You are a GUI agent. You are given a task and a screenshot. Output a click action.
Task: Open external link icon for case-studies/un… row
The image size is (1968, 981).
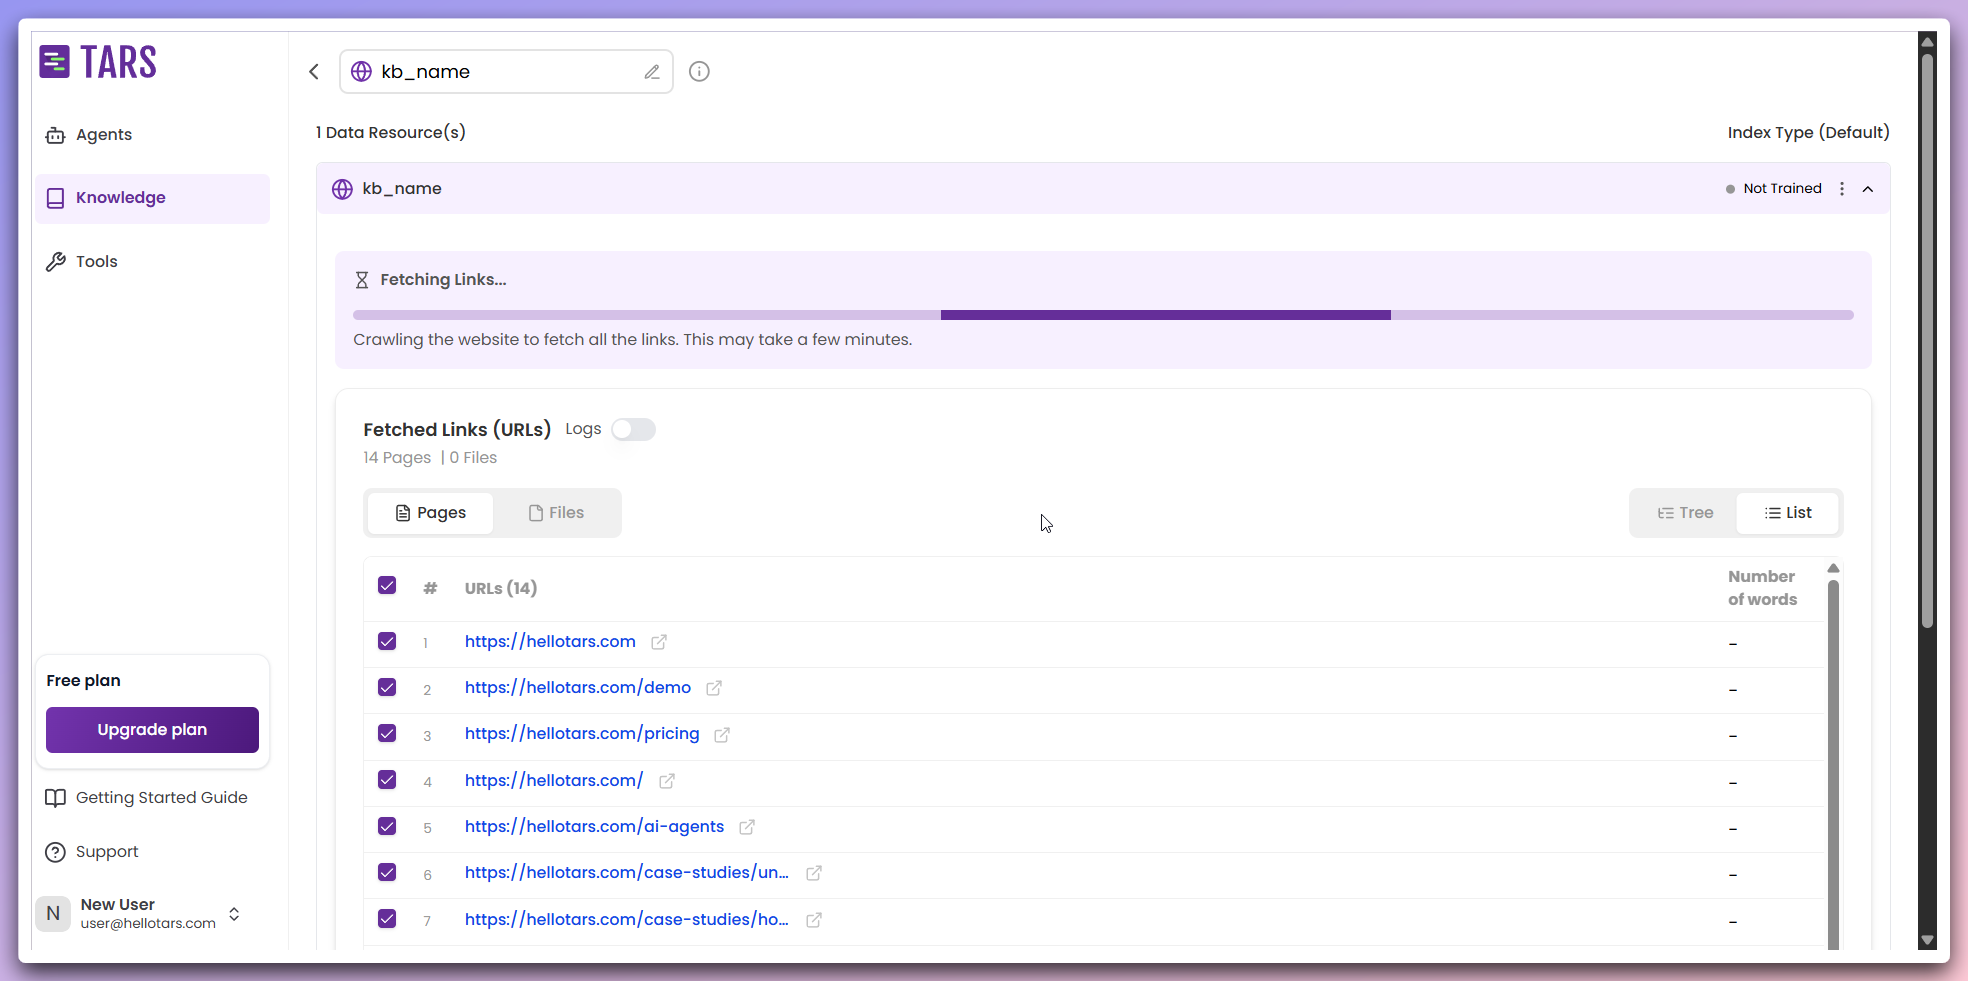(814, 873)
